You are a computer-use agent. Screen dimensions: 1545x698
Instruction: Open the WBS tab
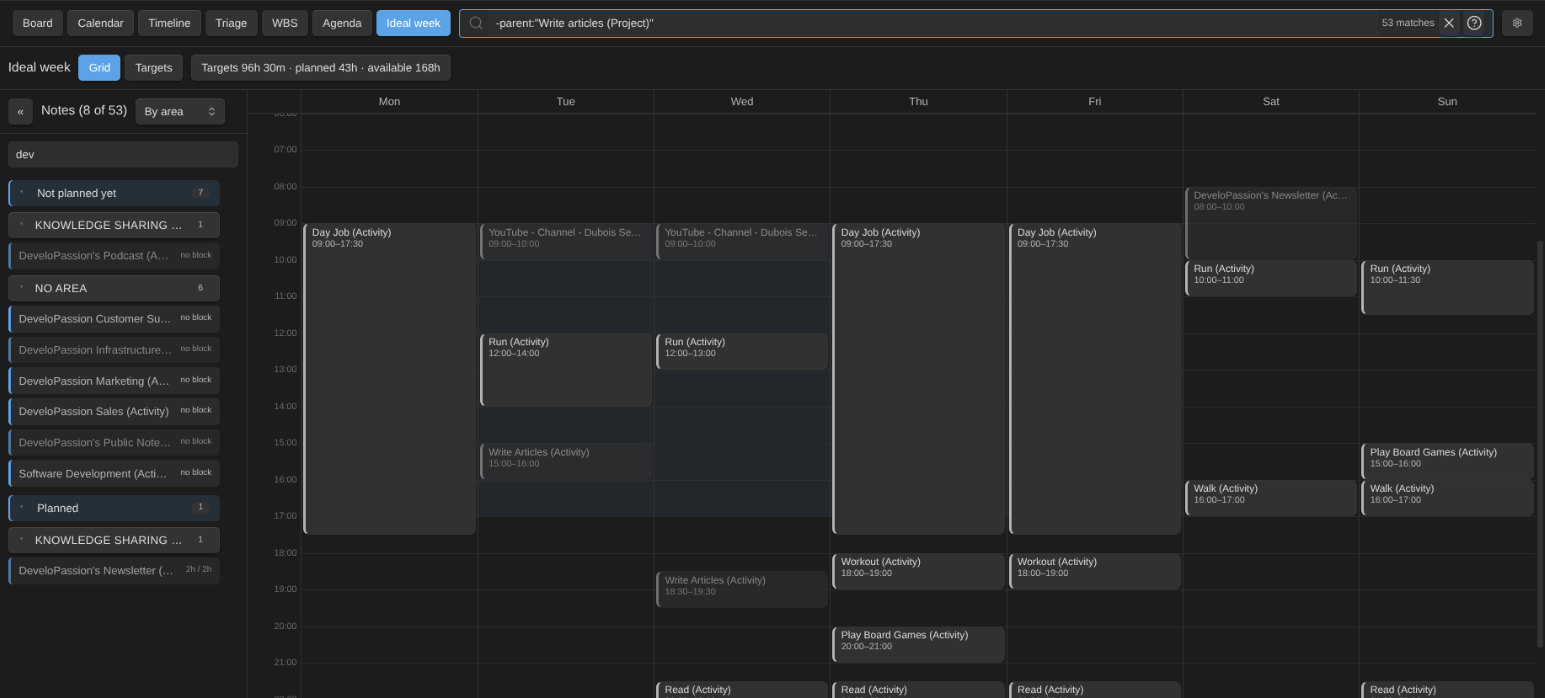[x=284, y=23]
